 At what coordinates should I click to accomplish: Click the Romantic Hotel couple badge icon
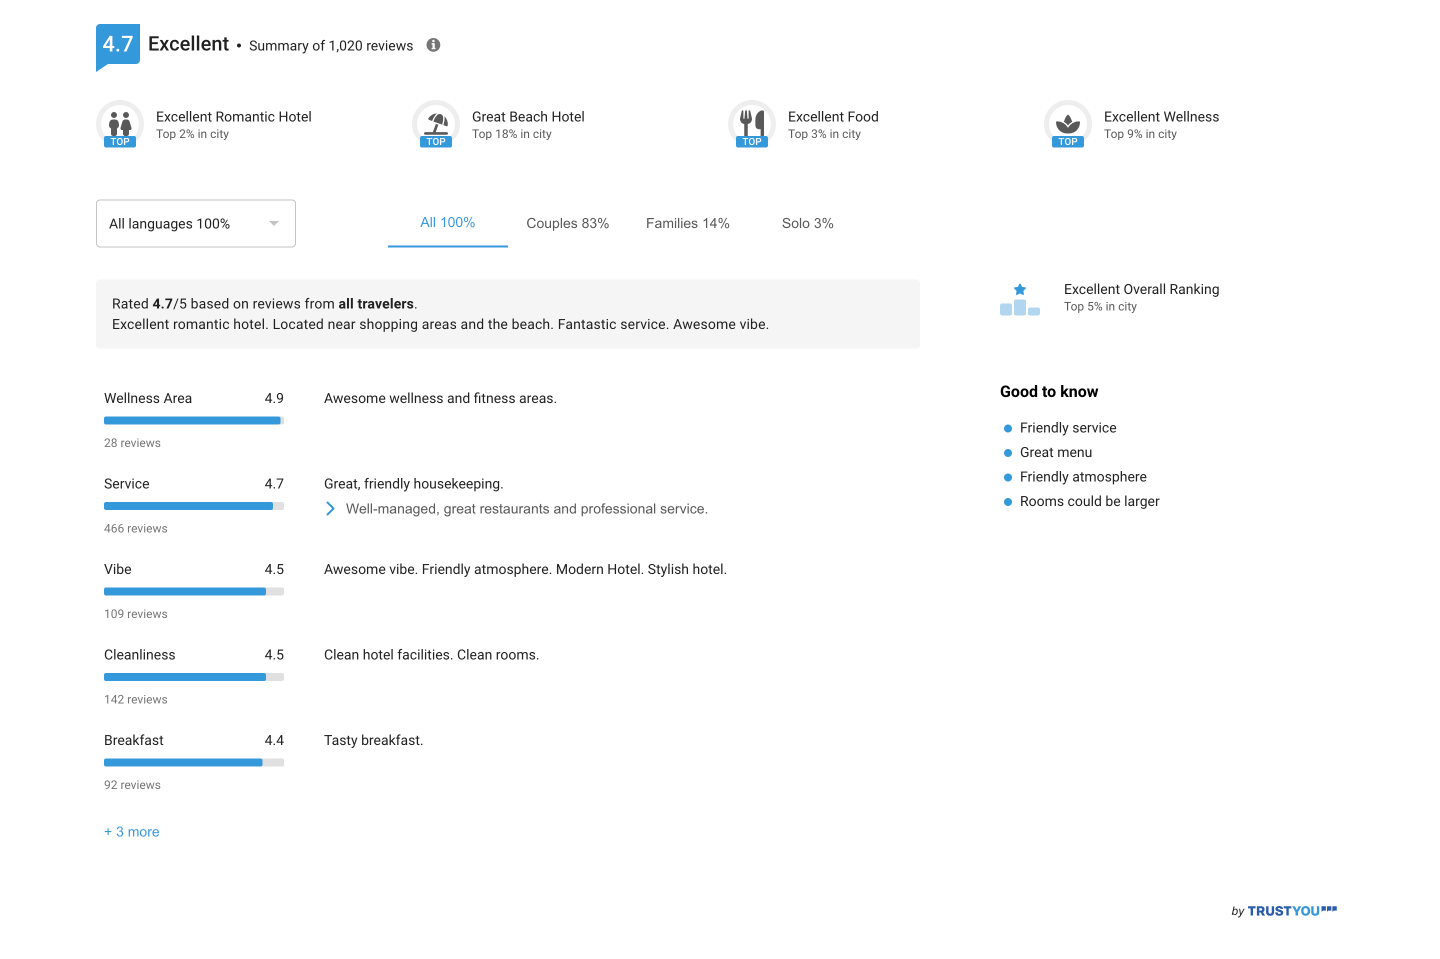(120, 124)
